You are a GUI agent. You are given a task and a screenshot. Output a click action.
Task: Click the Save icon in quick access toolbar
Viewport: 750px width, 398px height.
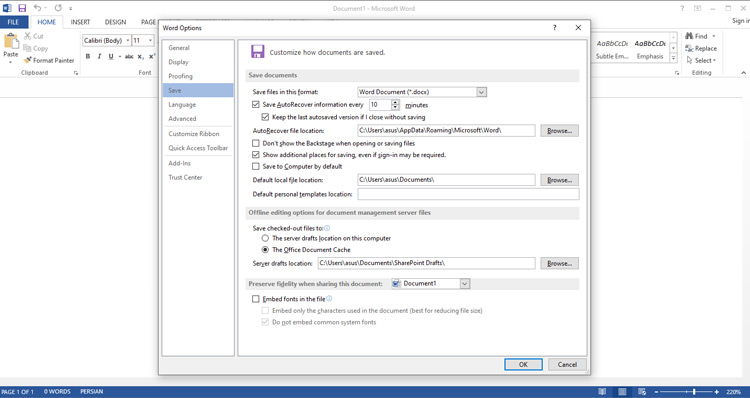(22, 8)
